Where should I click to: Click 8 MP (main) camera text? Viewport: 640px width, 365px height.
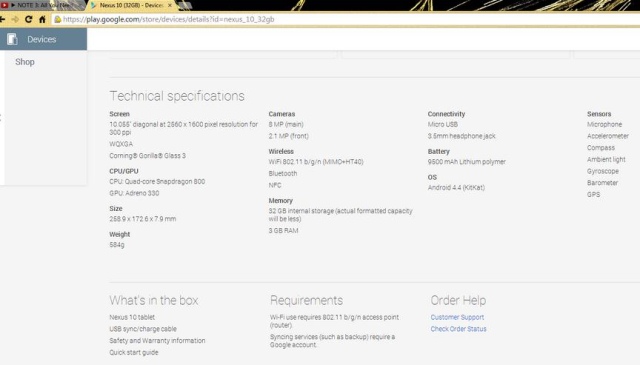[286, 125]
